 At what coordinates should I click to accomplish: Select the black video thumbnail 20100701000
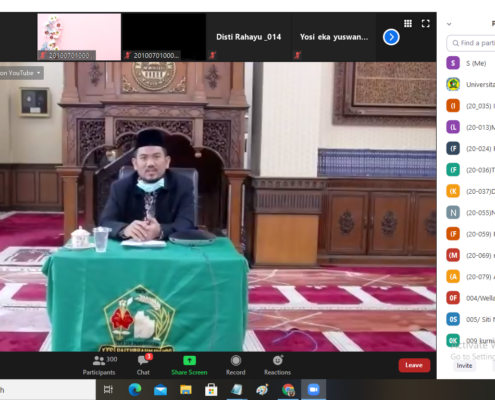tap(164, 37)
